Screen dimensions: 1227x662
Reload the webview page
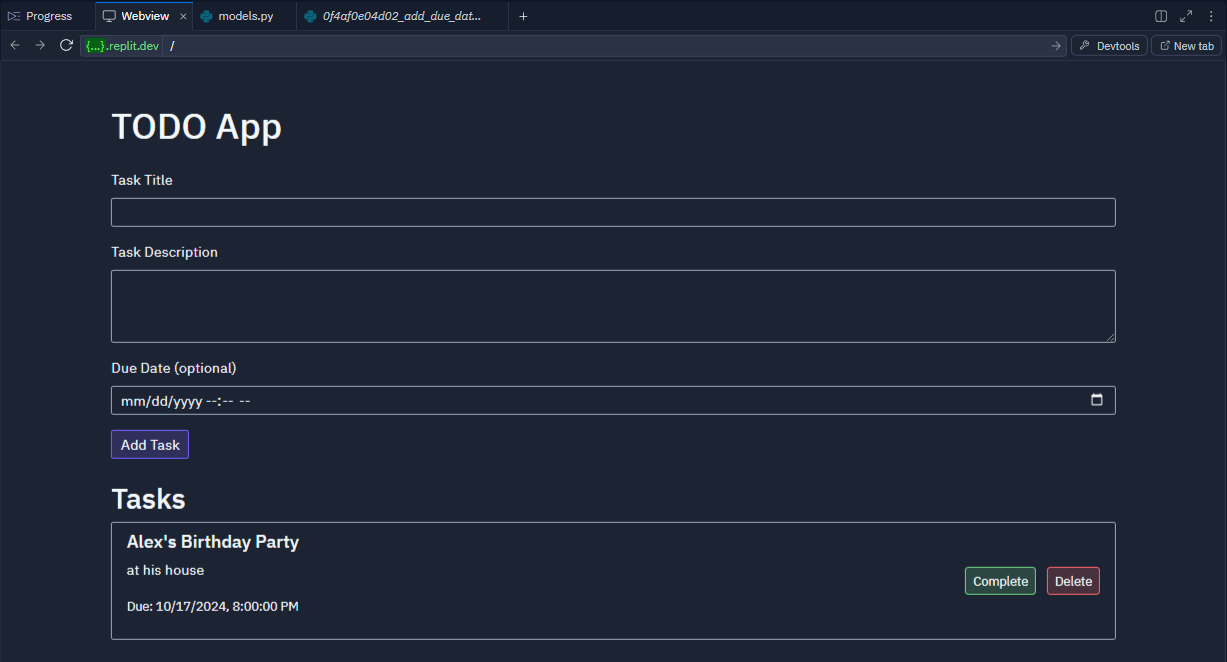click(66, 45)
